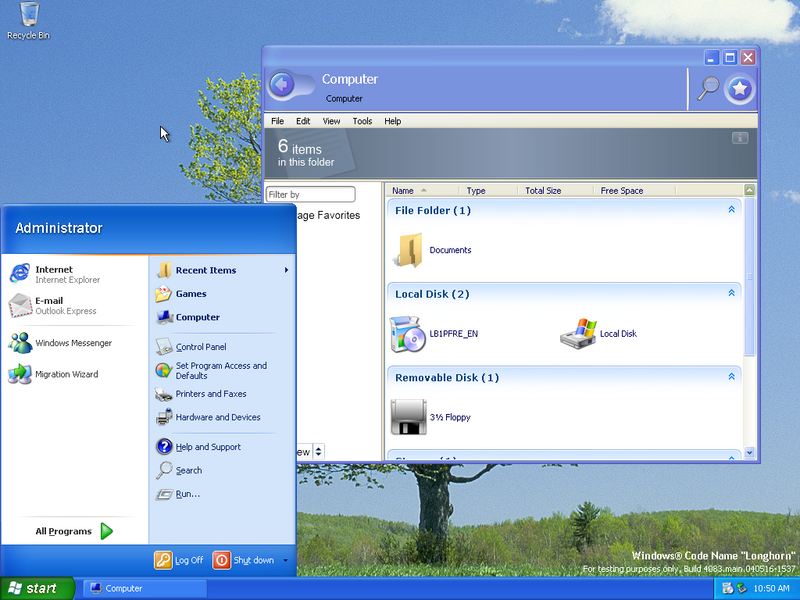Screen dimensions: 800x600
Task: Click the magnifier search icon in header
Action: click(708, 88)
